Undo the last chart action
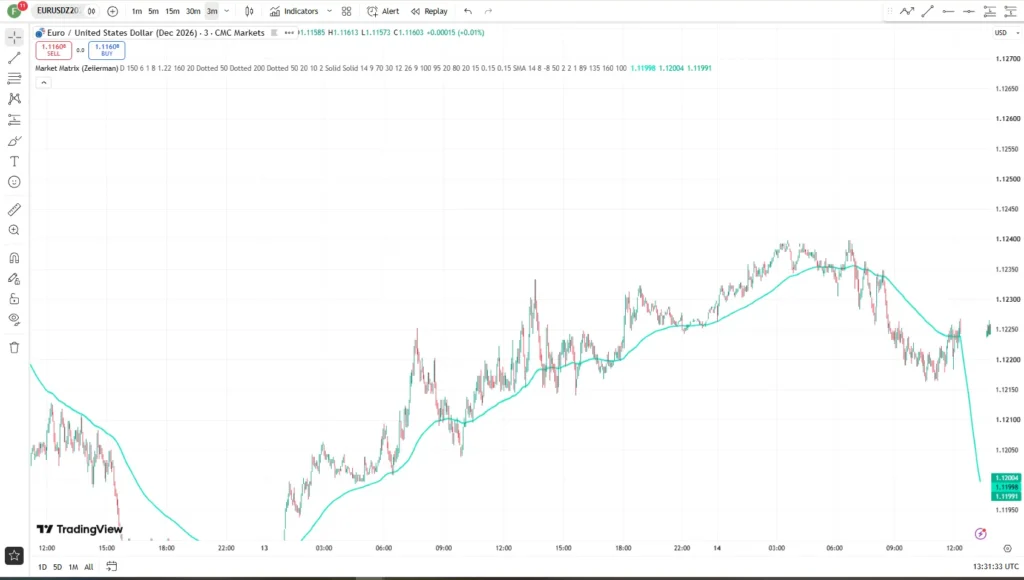 pyautogui.click(x=468, y=11)
